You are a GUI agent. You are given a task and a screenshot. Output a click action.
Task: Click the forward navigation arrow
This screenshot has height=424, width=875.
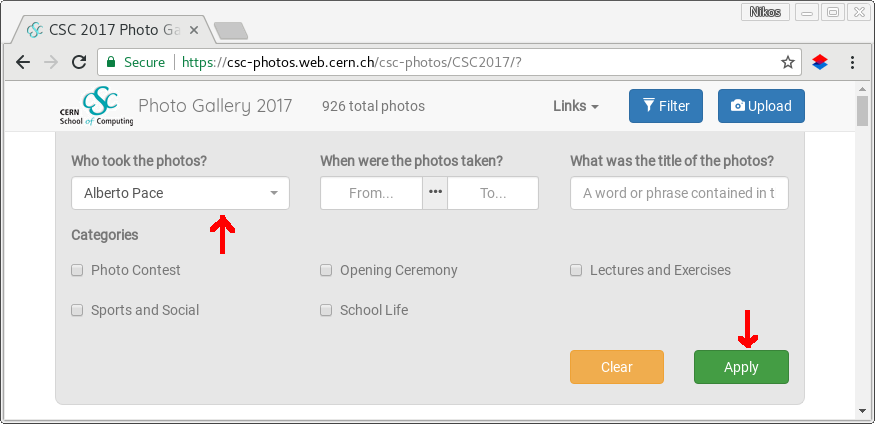coord(51,62)
